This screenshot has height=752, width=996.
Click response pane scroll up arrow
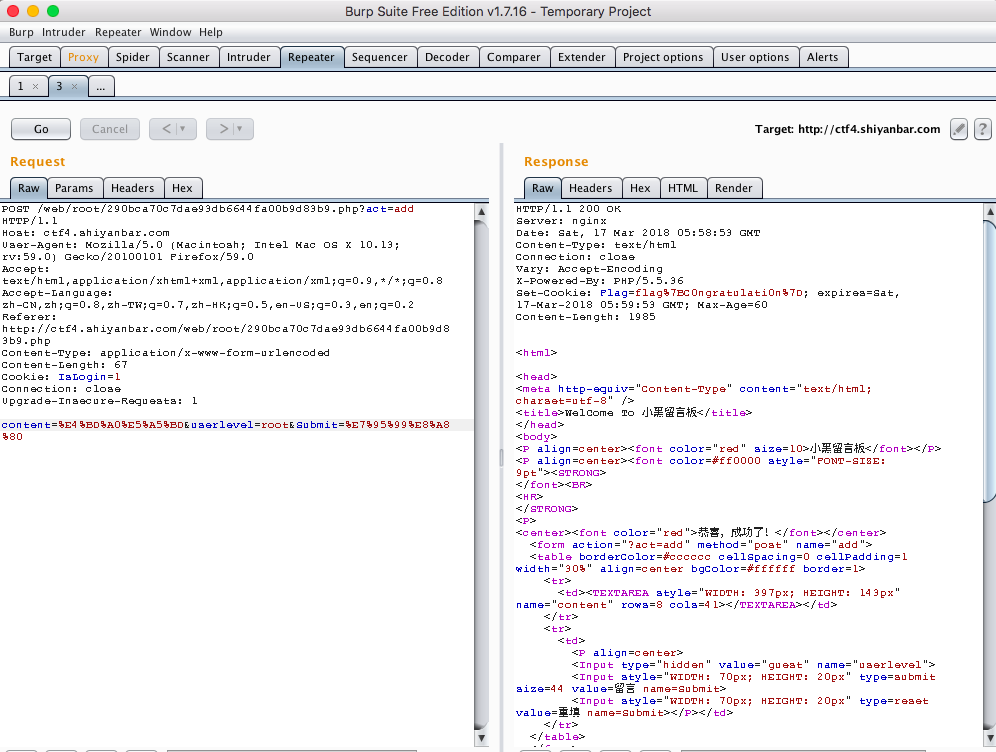coord(990,211)
